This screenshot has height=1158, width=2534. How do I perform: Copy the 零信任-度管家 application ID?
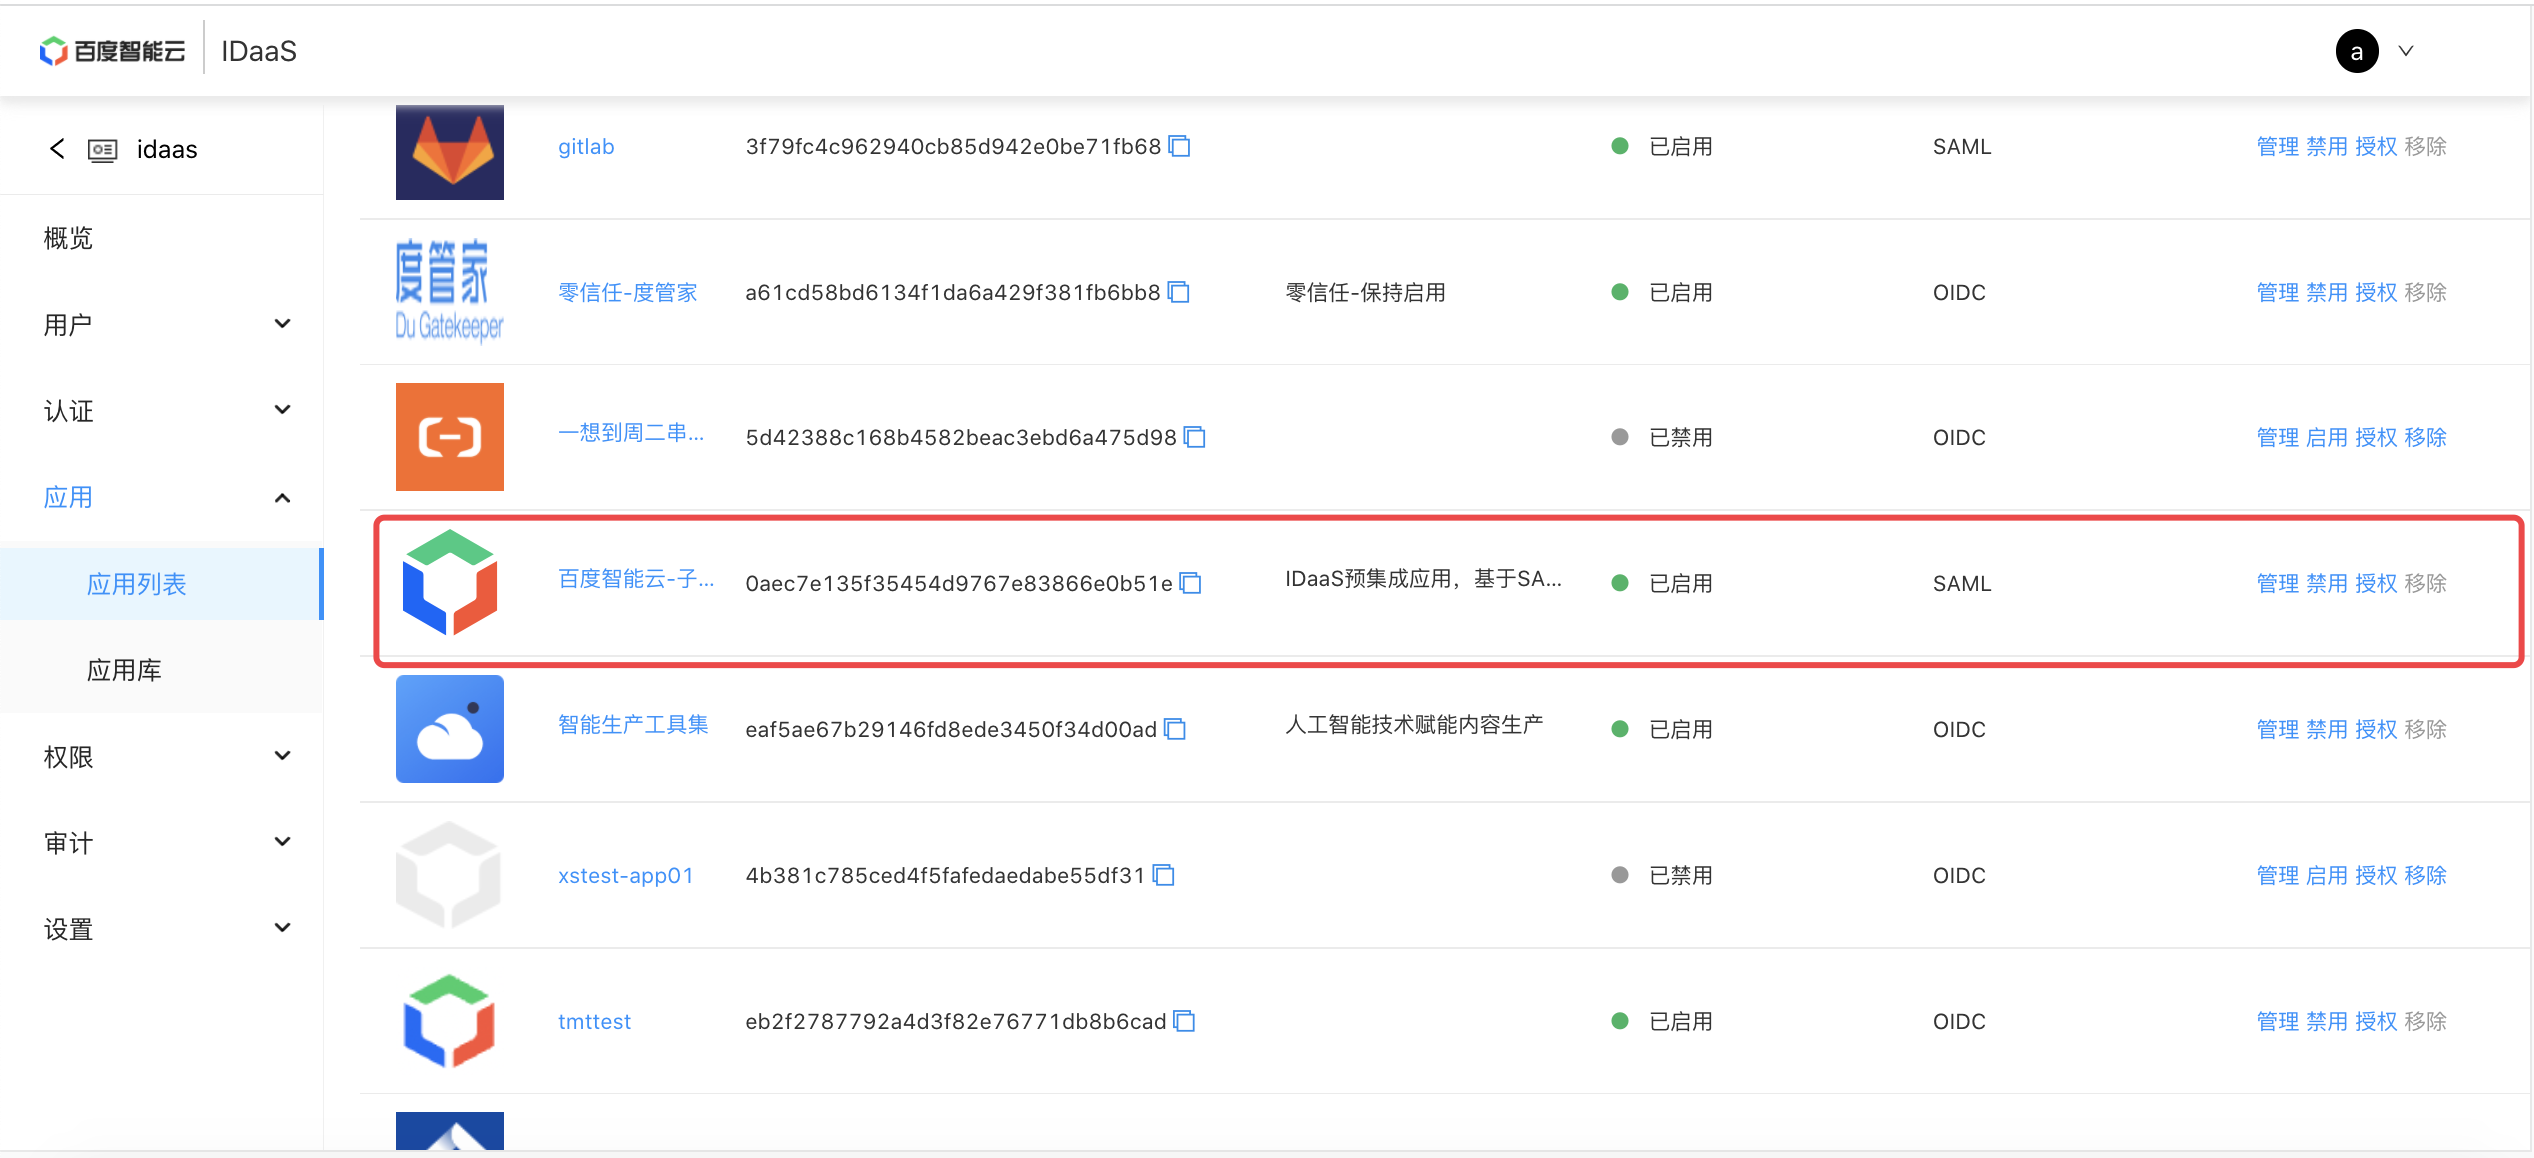1179,293
